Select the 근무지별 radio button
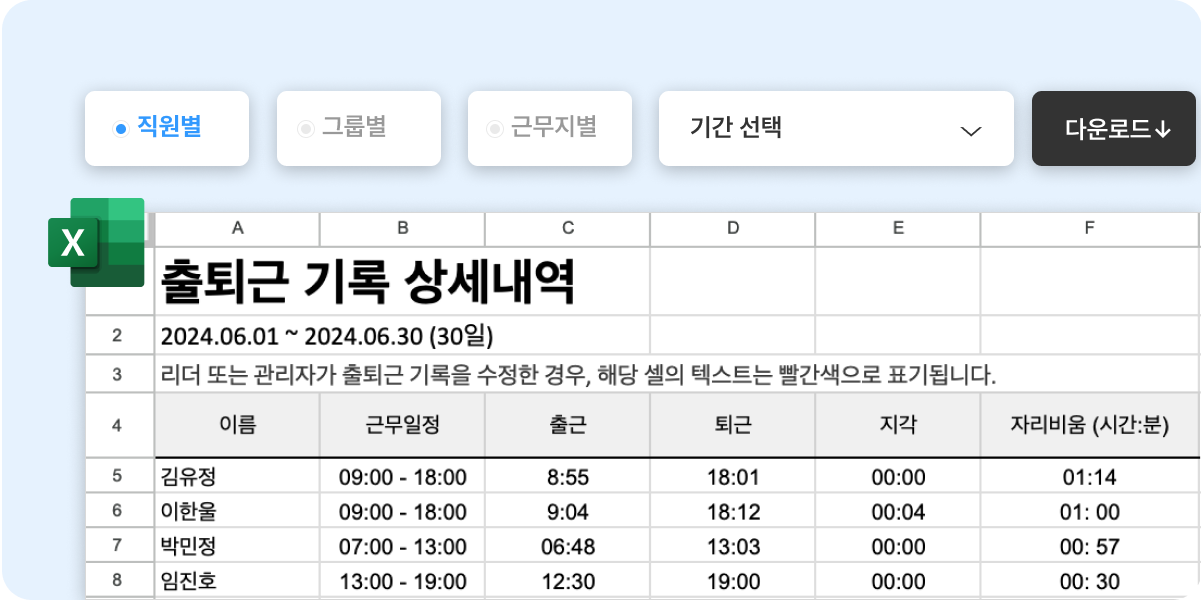1201x600 pixels. pyautogui.click(x=492, y=128)
